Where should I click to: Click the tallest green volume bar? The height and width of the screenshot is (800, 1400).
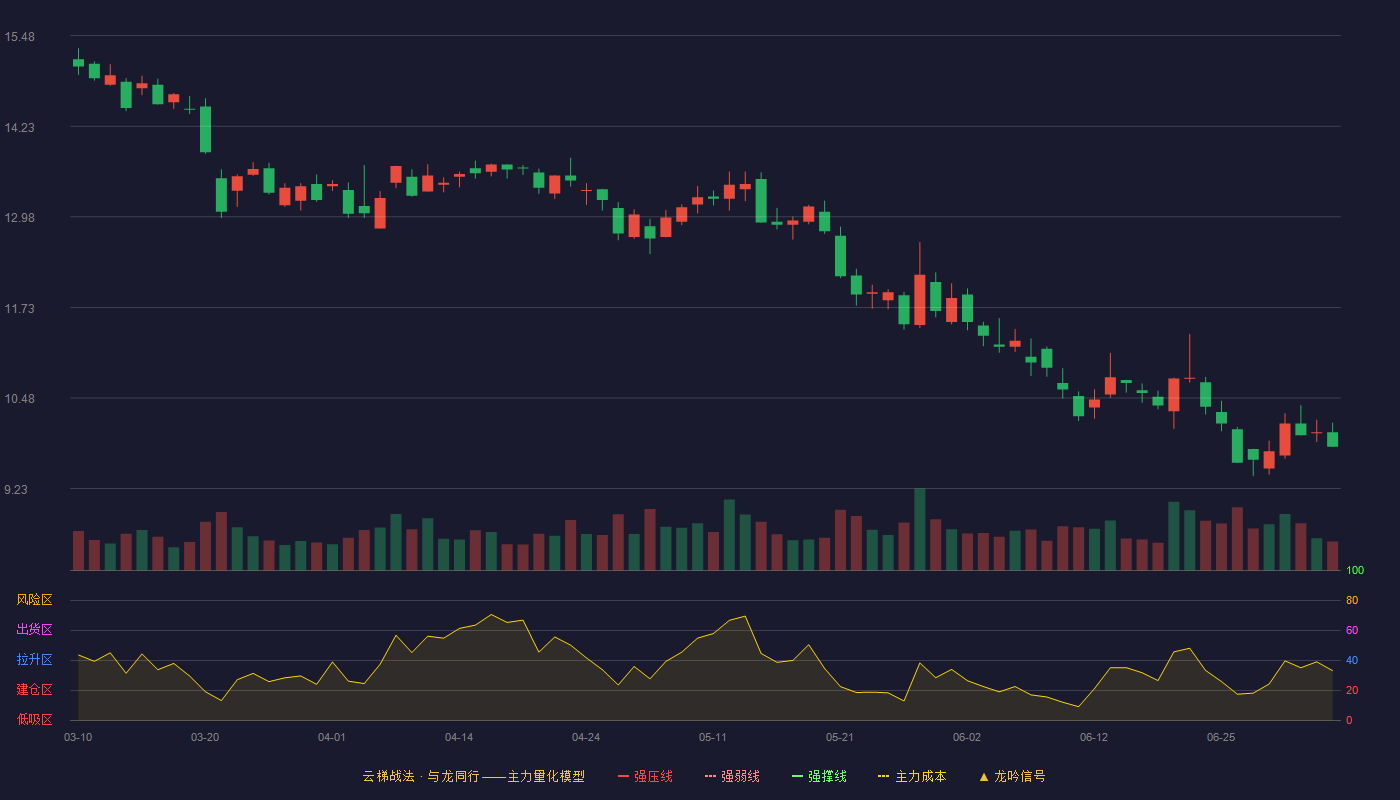(920, 529)
